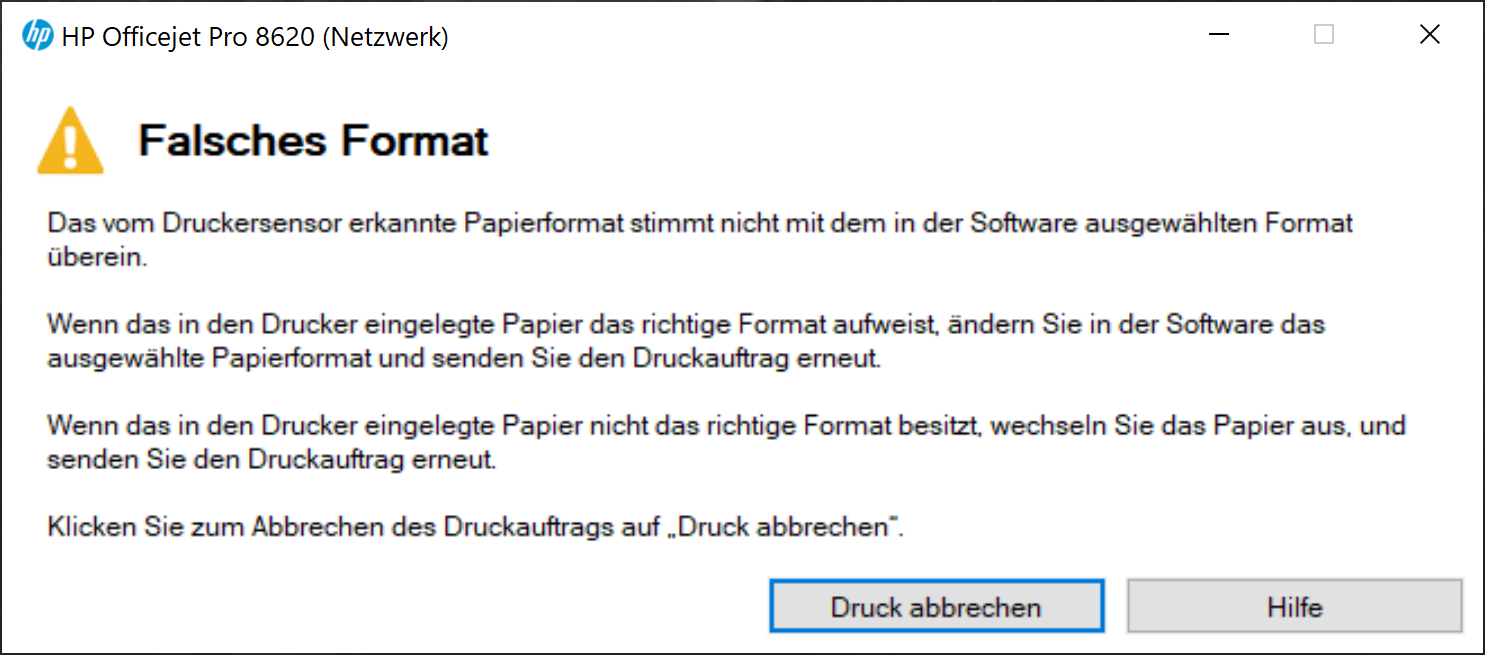Click the title text HP Officejet Pro 8620 (Netzwerk)
1485x655 pixels.
click(x=255, y=38)
